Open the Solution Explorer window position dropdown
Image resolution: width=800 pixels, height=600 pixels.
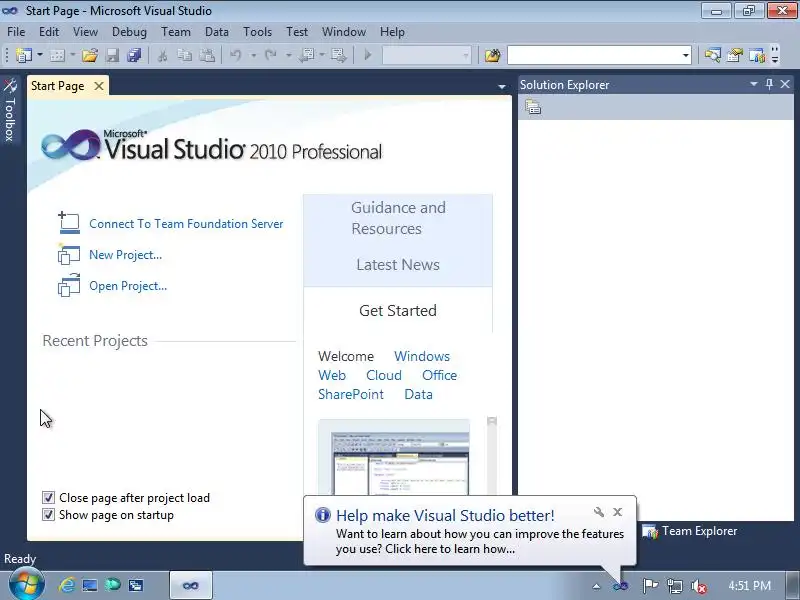(x=754, y=84)
